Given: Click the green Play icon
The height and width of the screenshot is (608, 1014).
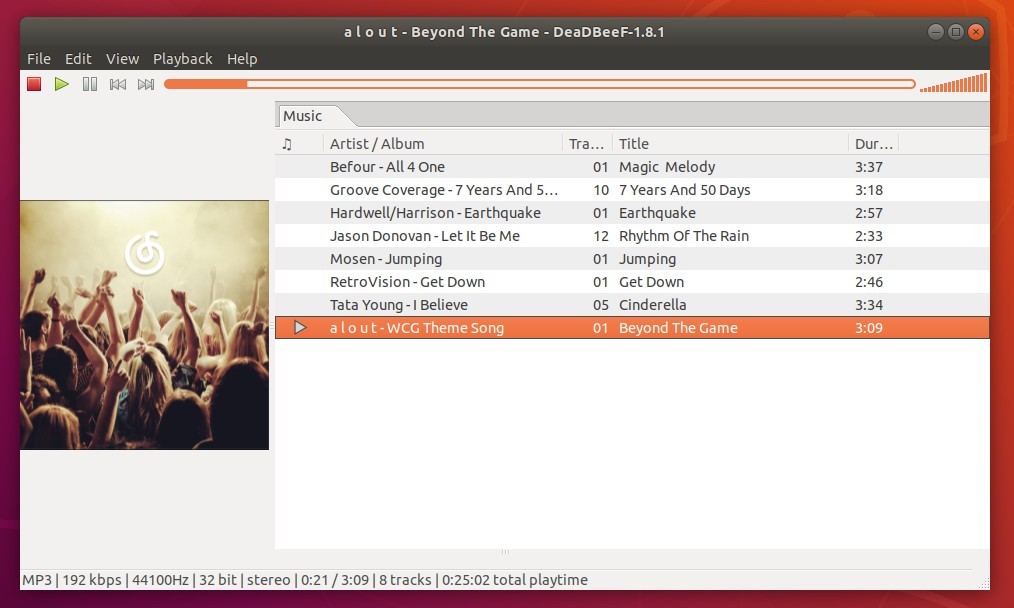Looking at the screenshot, I should (x=61, y=84).
